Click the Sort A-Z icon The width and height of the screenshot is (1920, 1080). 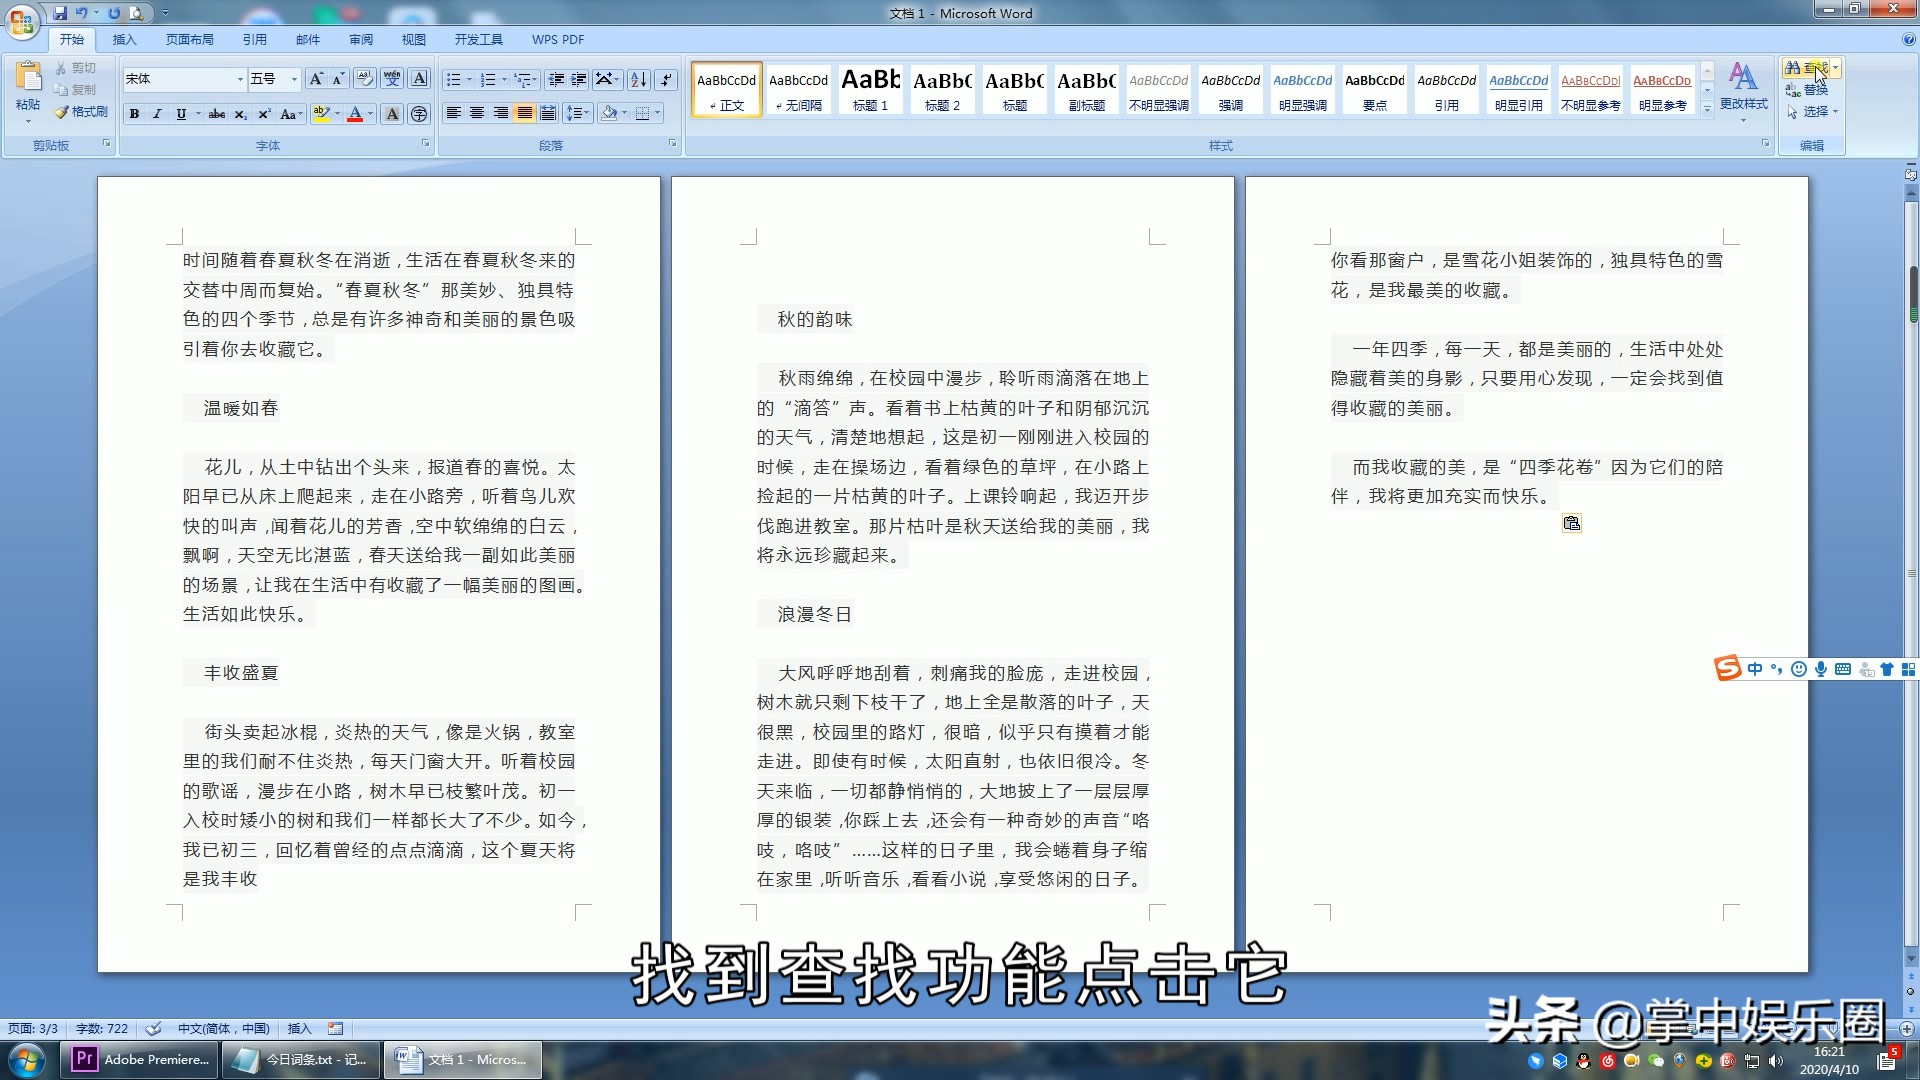click(x=638, y=79)
